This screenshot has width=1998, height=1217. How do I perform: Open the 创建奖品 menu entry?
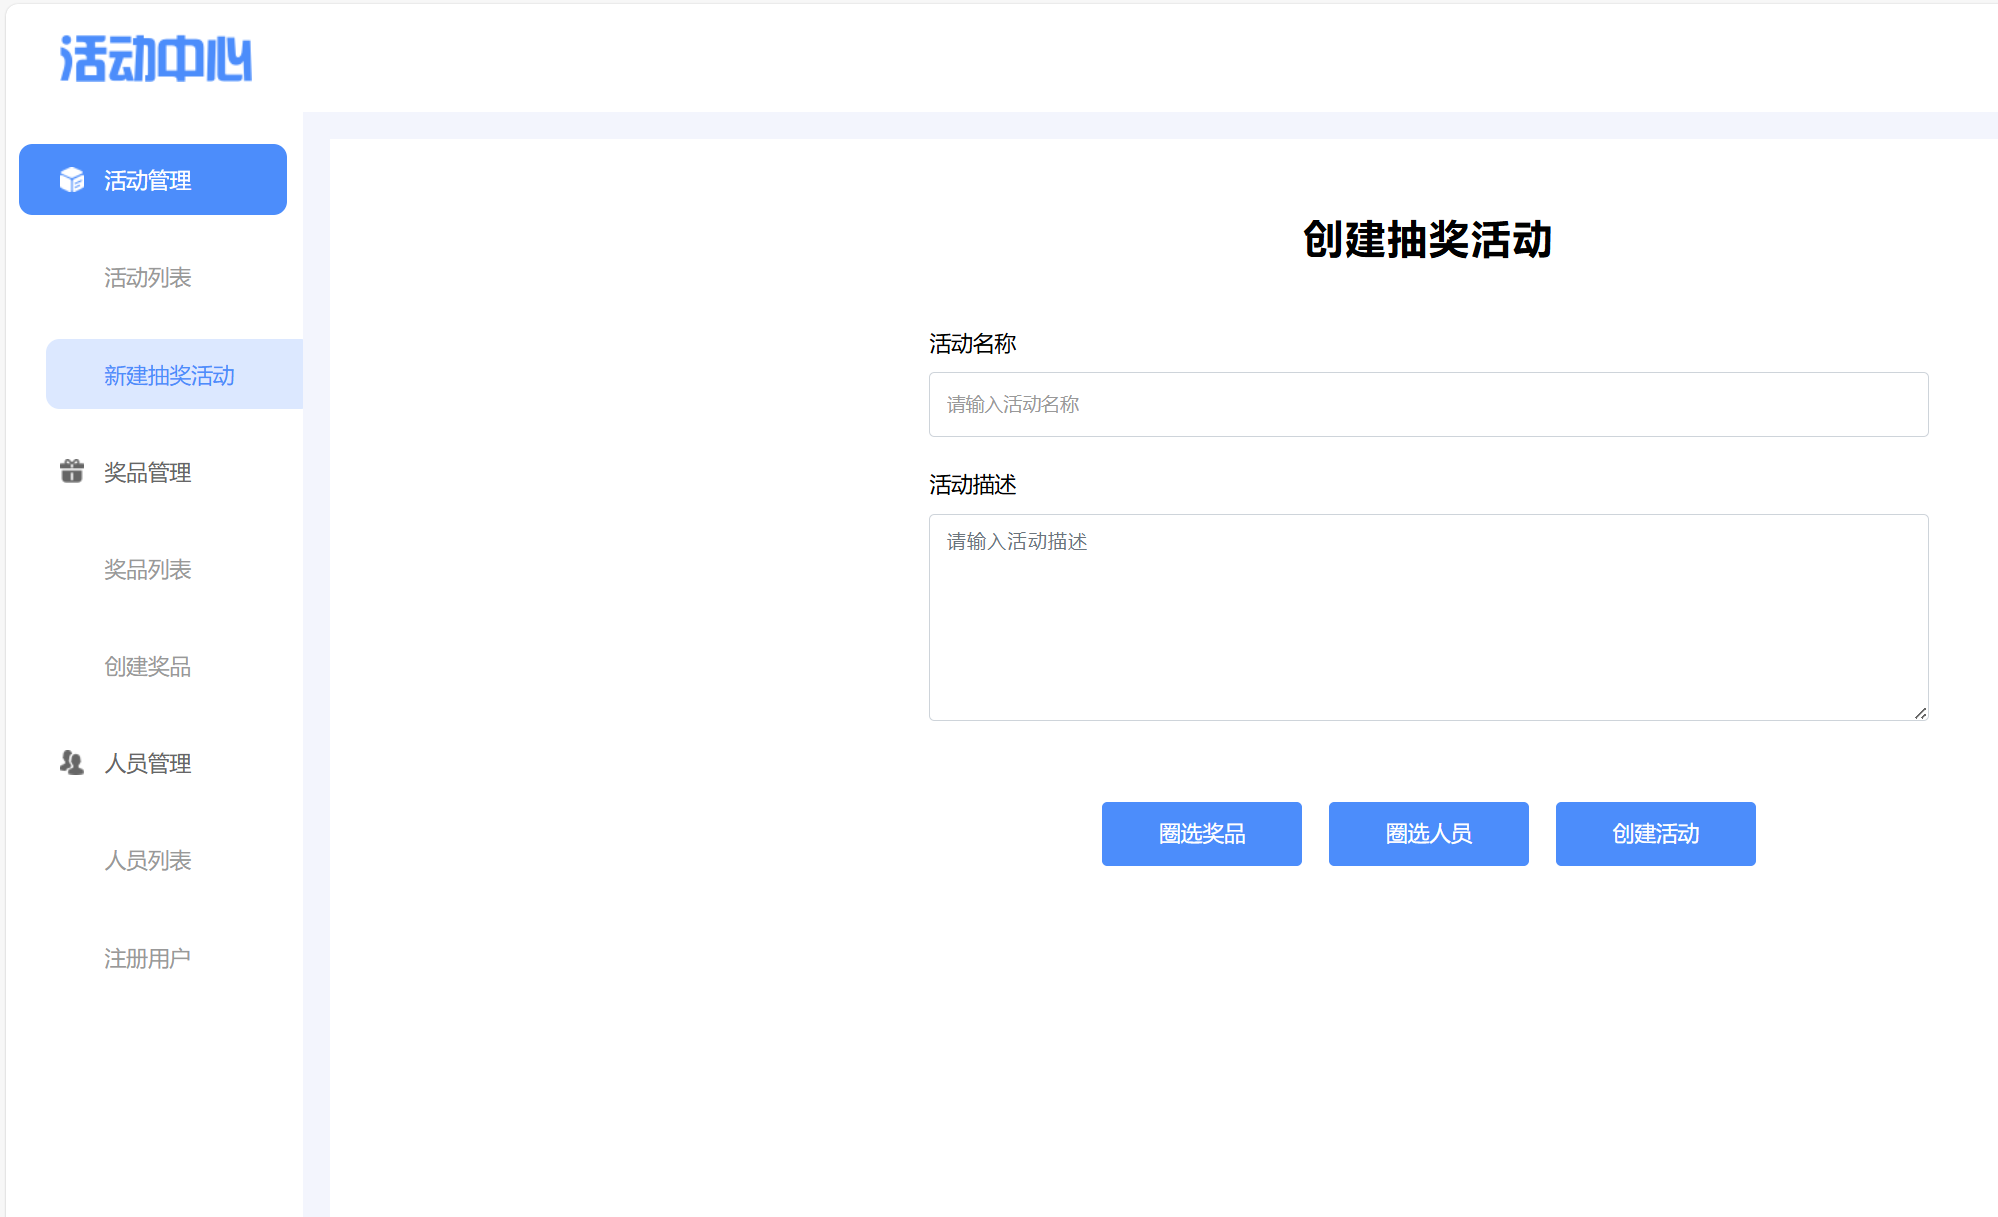point(148,666)
